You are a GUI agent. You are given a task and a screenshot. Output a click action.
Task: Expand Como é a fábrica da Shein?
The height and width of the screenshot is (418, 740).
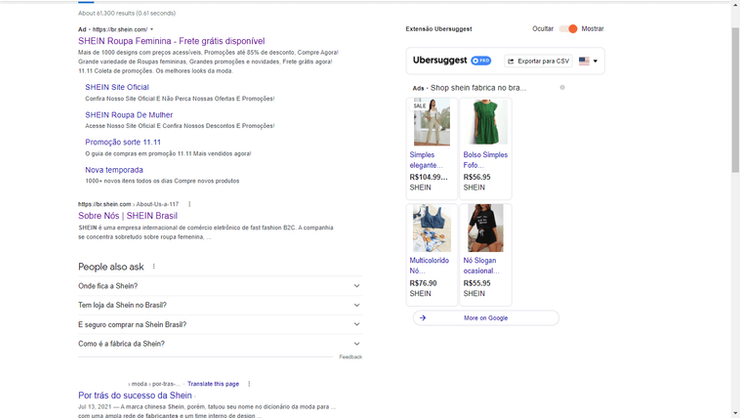point(220,344)
